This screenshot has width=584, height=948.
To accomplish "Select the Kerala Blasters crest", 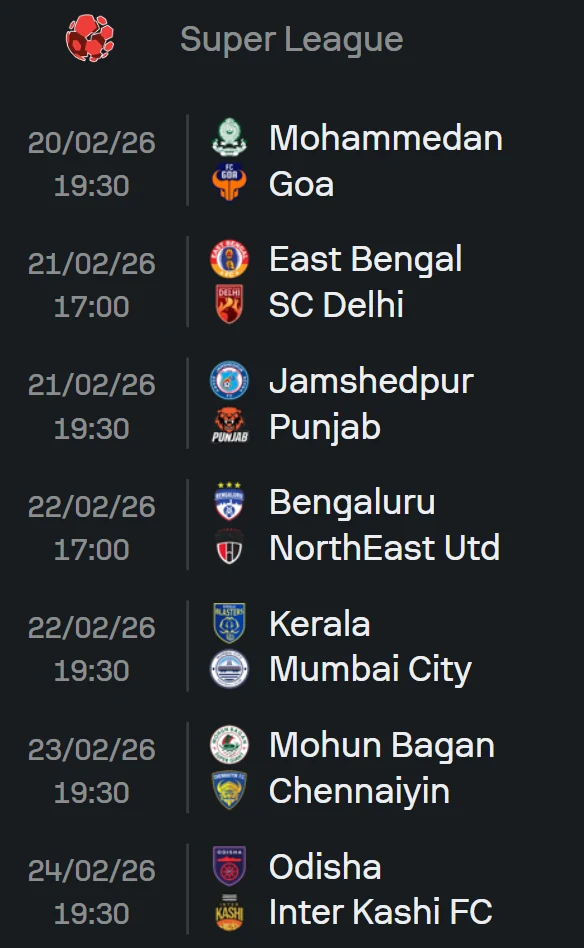I will point(228,621).
